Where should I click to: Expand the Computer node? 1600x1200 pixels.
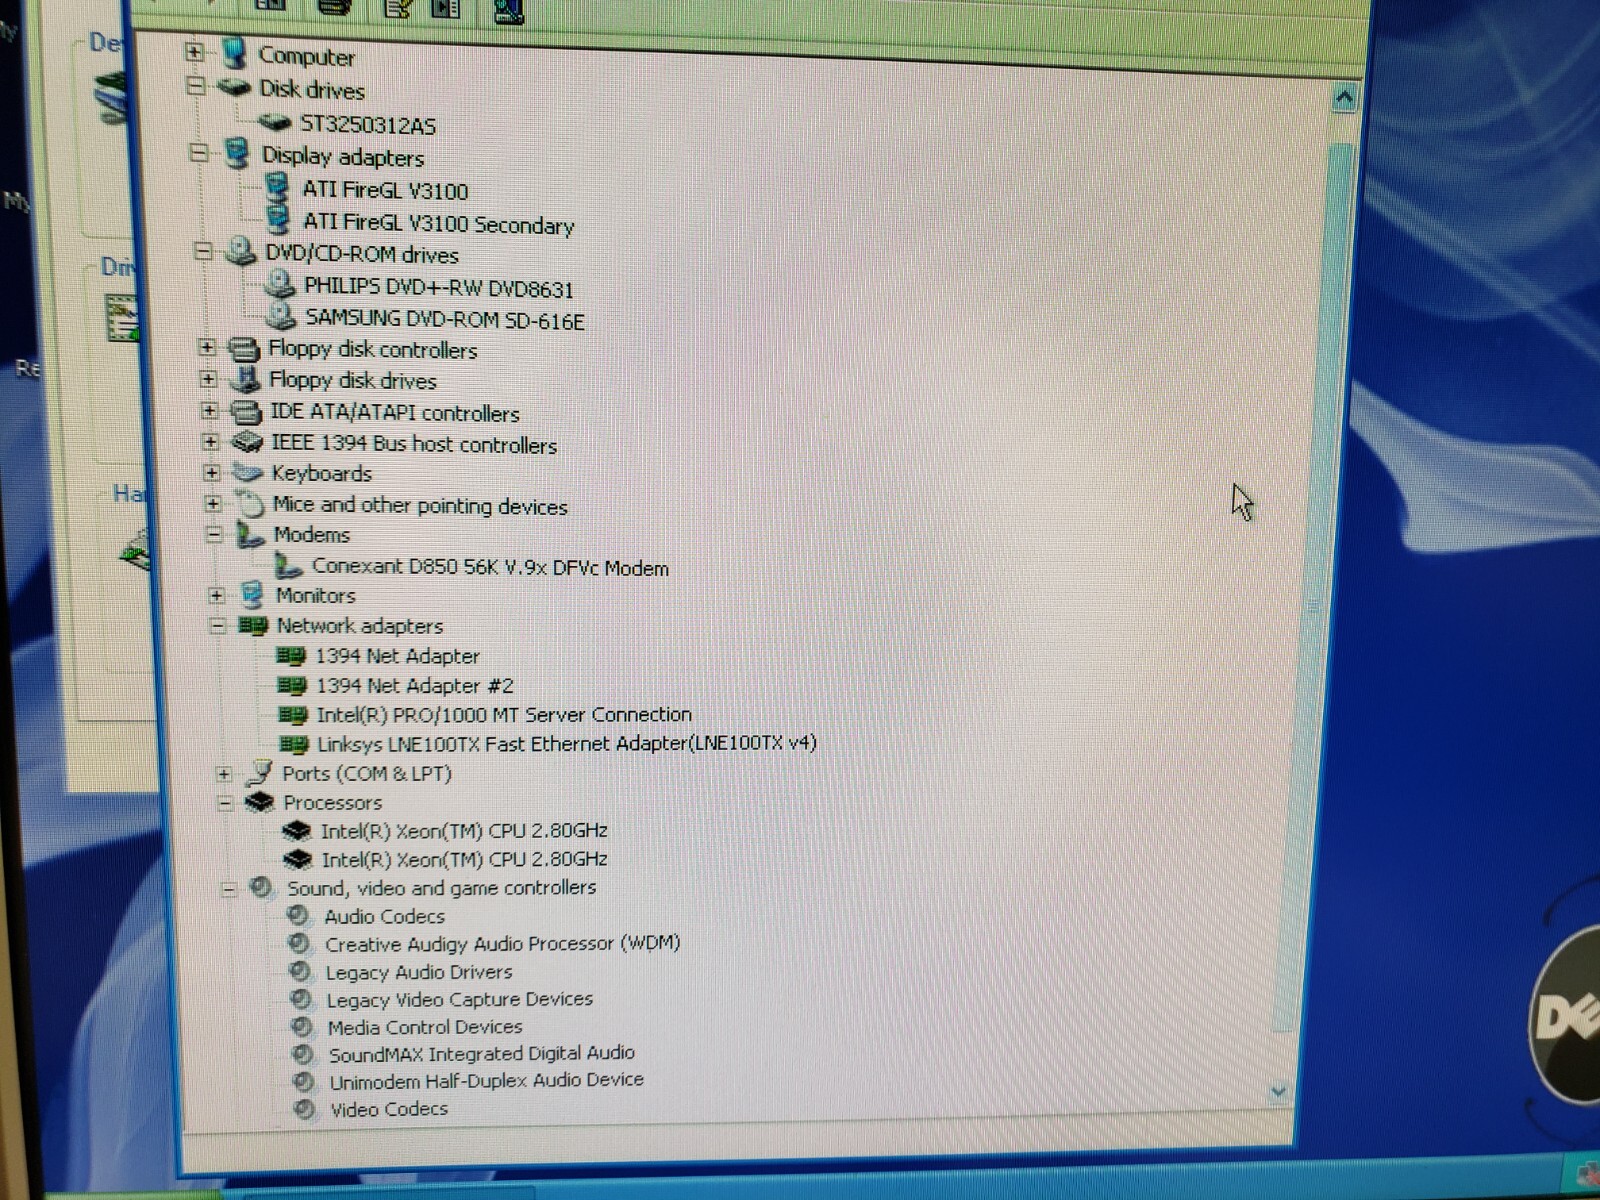195,52
